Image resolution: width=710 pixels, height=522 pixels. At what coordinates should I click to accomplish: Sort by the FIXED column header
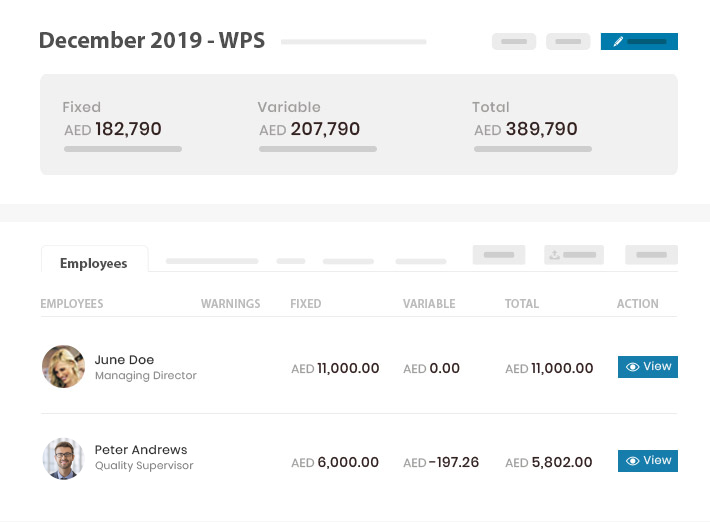click(306, 303)
